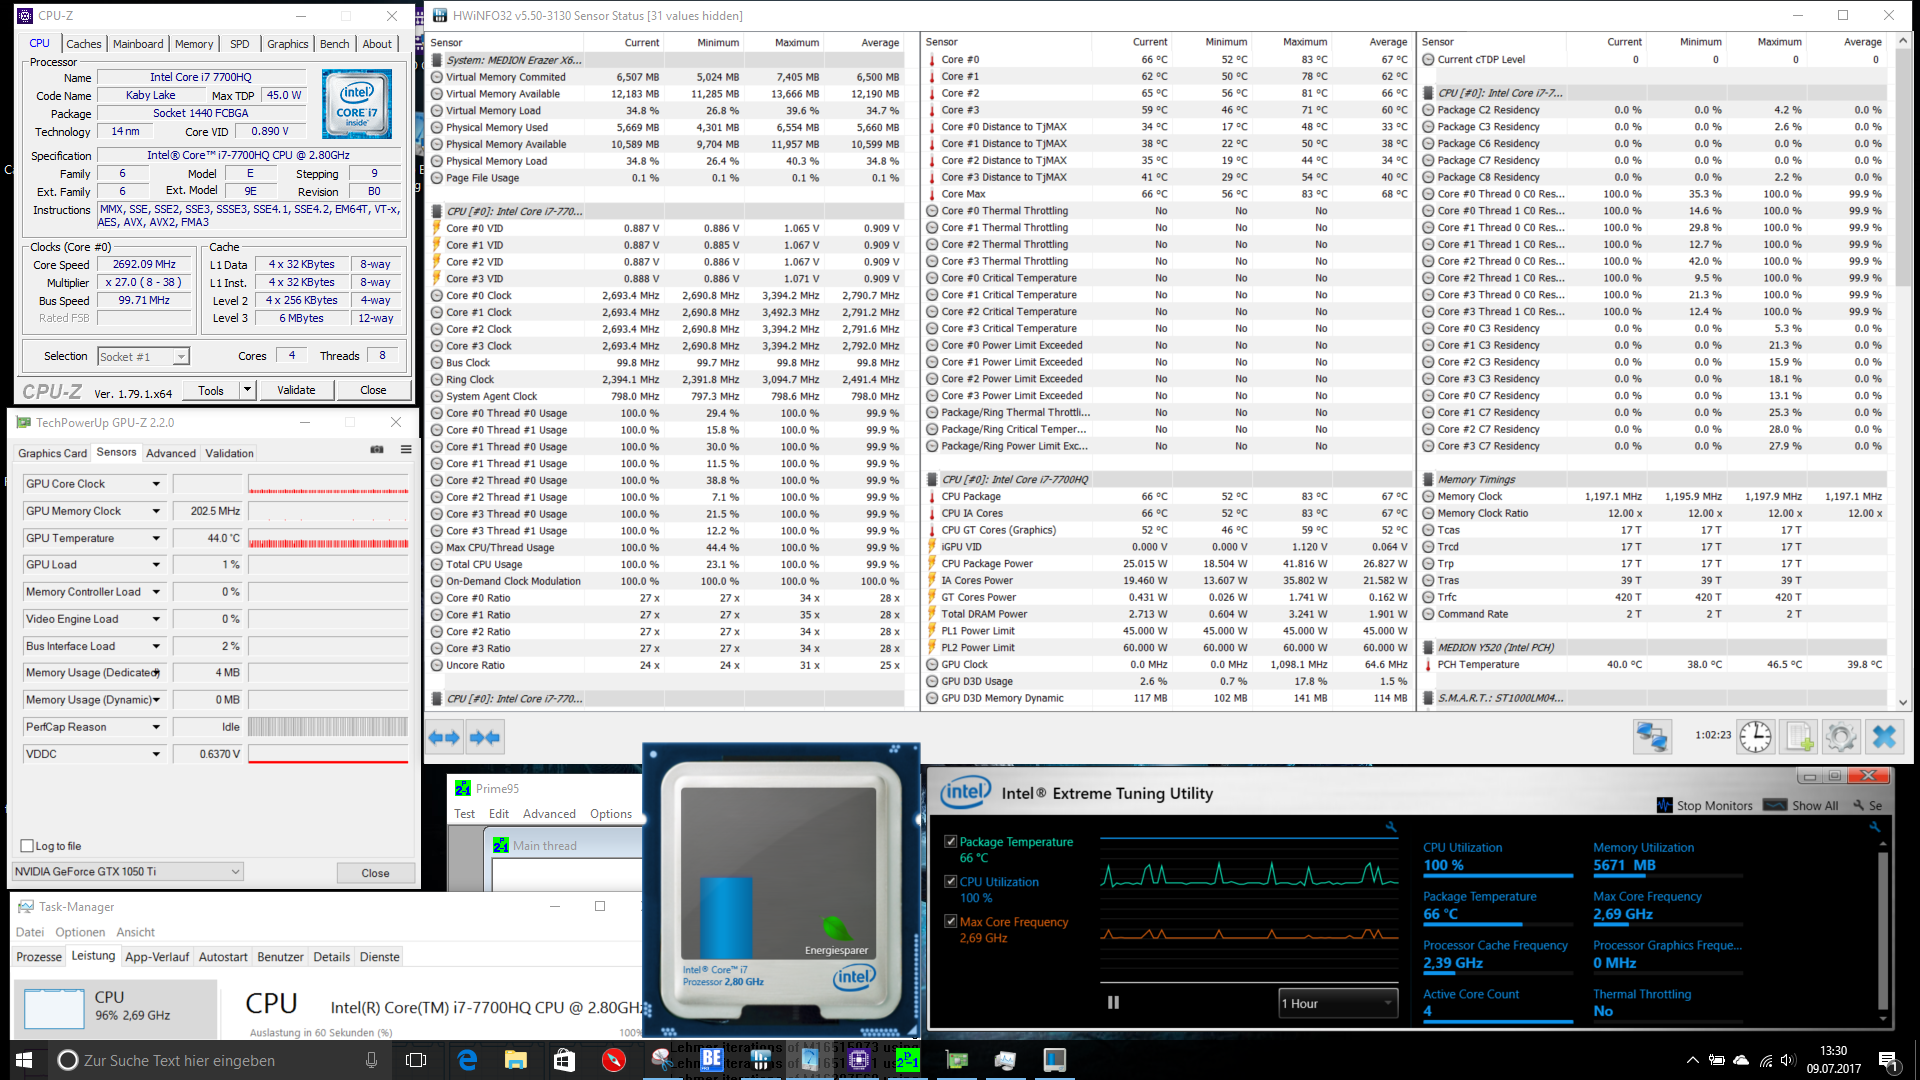Uncheck Package Temperature in Intel XTU

[x=951, y=842]
